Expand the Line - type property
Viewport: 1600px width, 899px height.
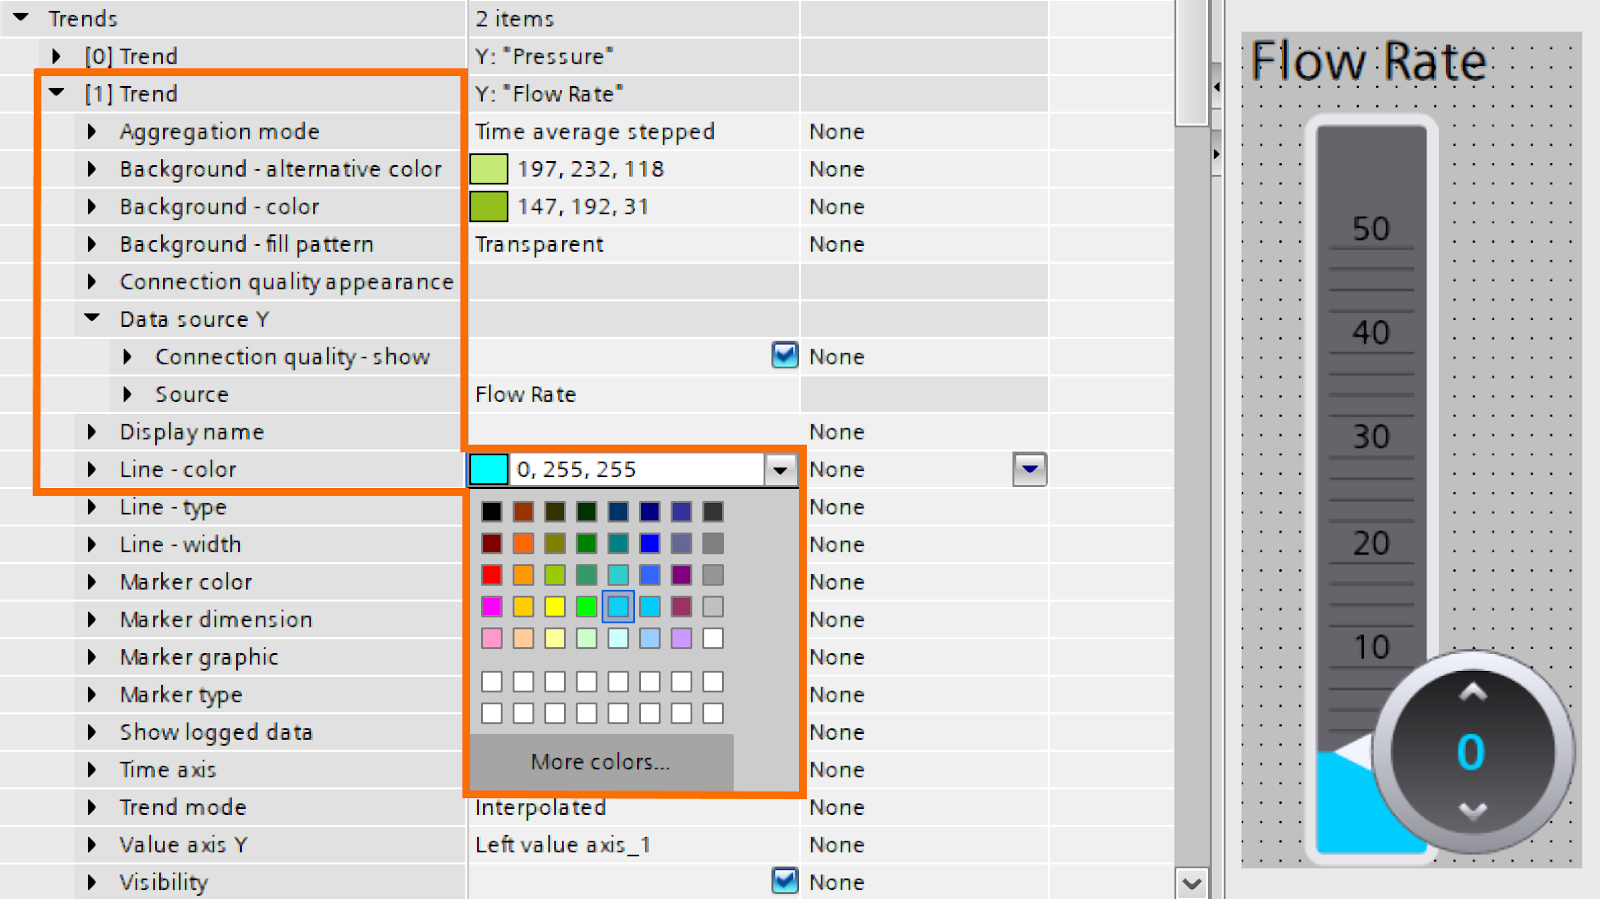92,507
